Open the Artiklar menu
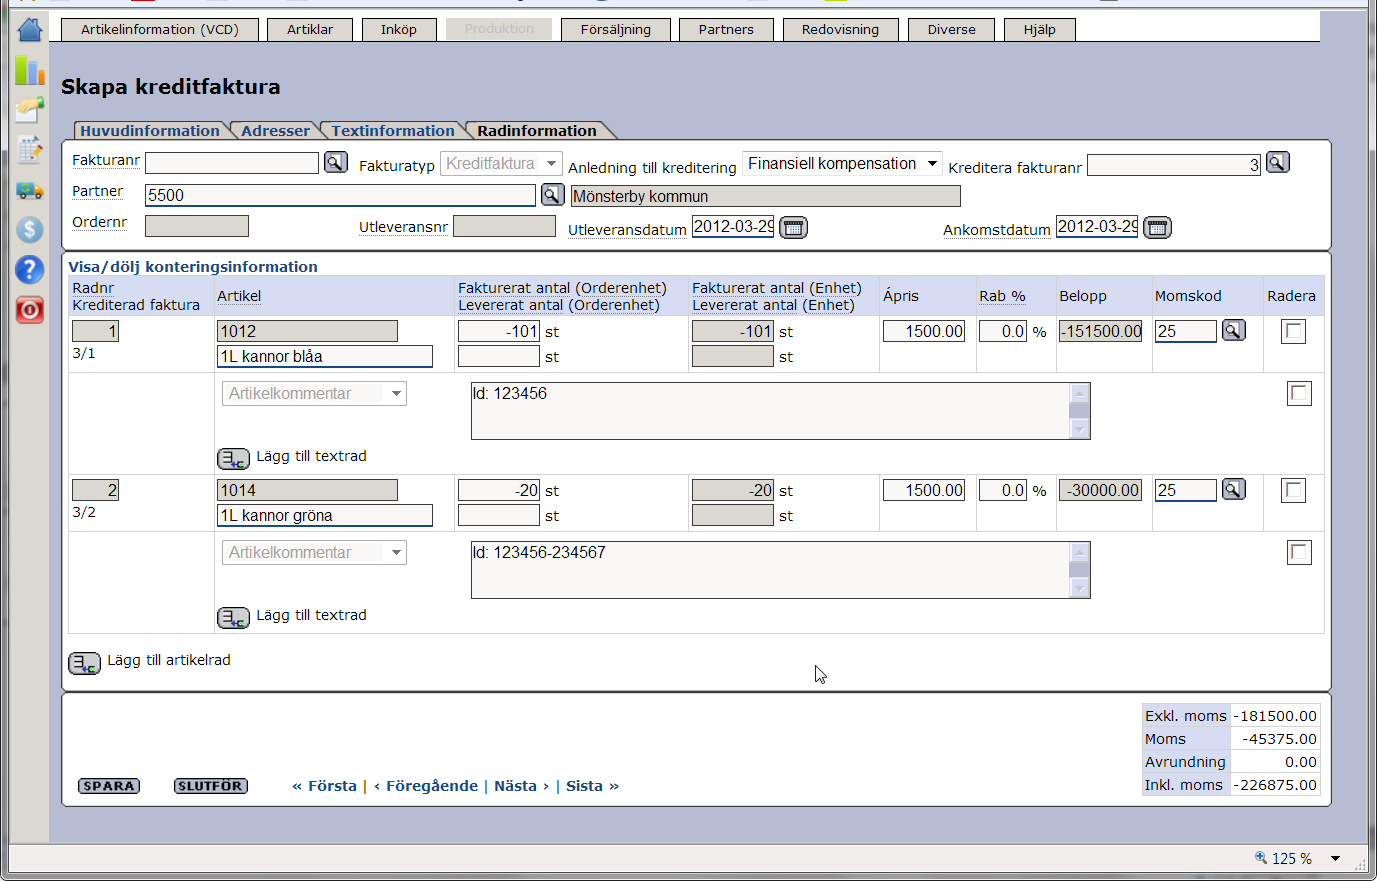Image resolution: width=1377 pixels, height=881 pixels. [310, 29]
